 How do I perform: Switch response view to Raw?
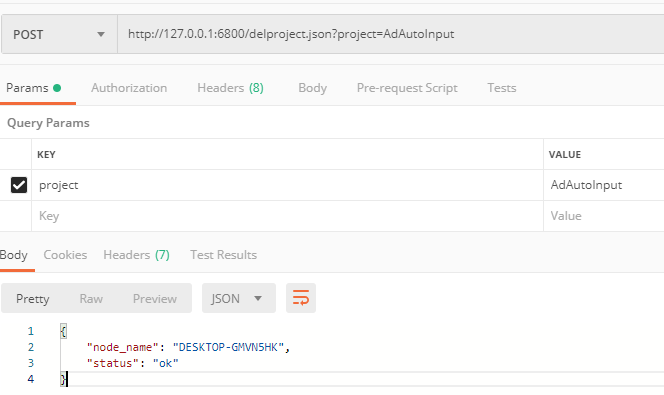click(91, 299)
